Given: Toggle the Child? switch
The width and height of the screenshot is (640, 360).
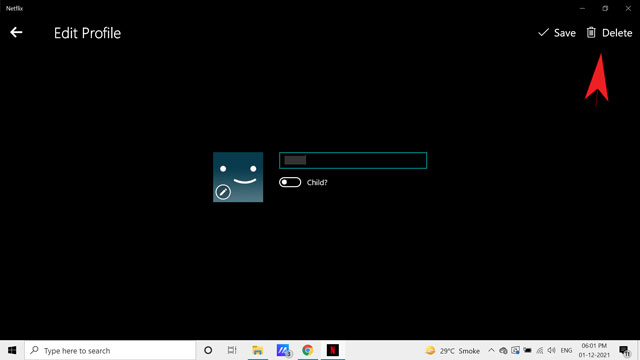Looking at the screenshot, I should pyautogui.click(x=290, y=182).
